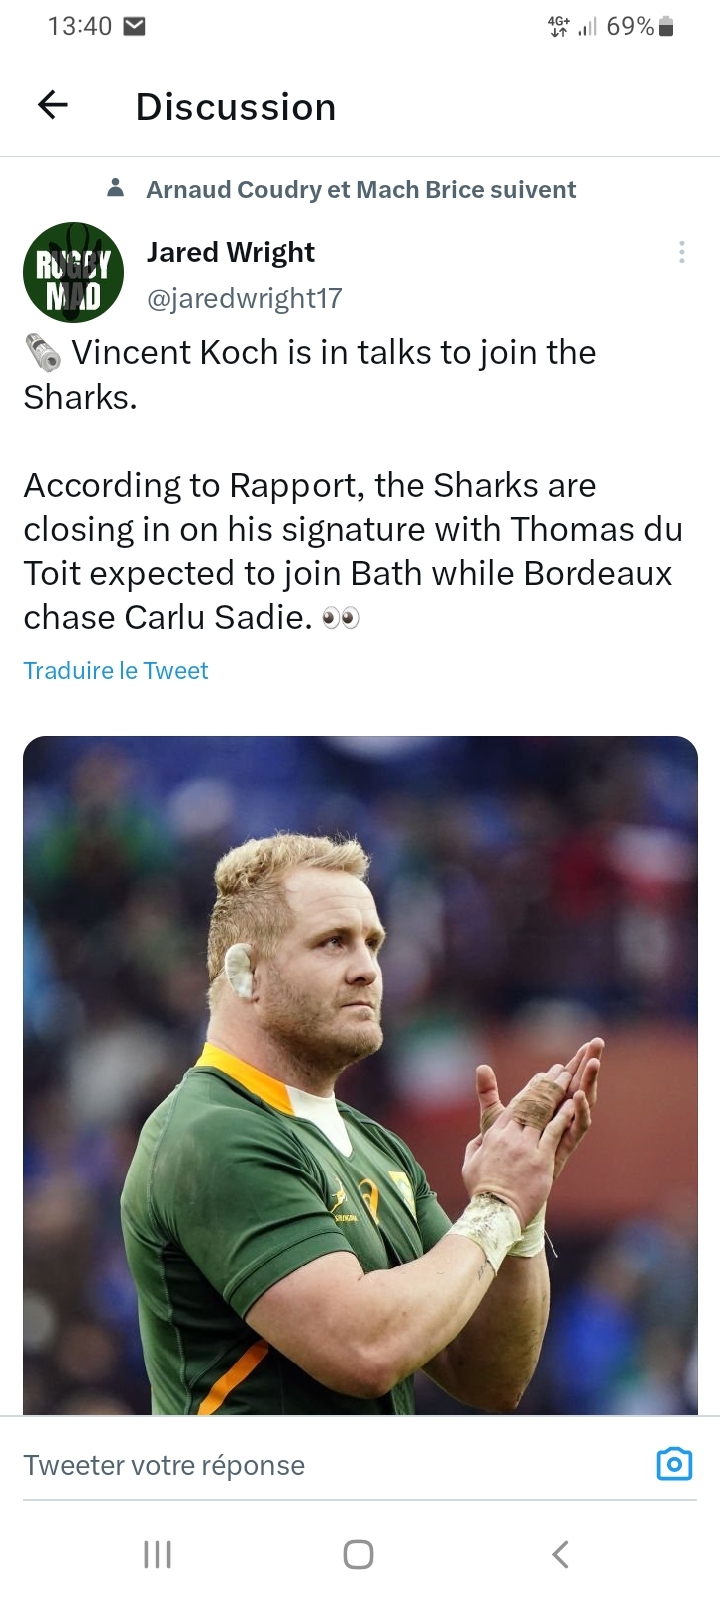Tap the email notification icon in status bar
The width and height of the screenshot is (720, 1600).
tap(134, 26)
